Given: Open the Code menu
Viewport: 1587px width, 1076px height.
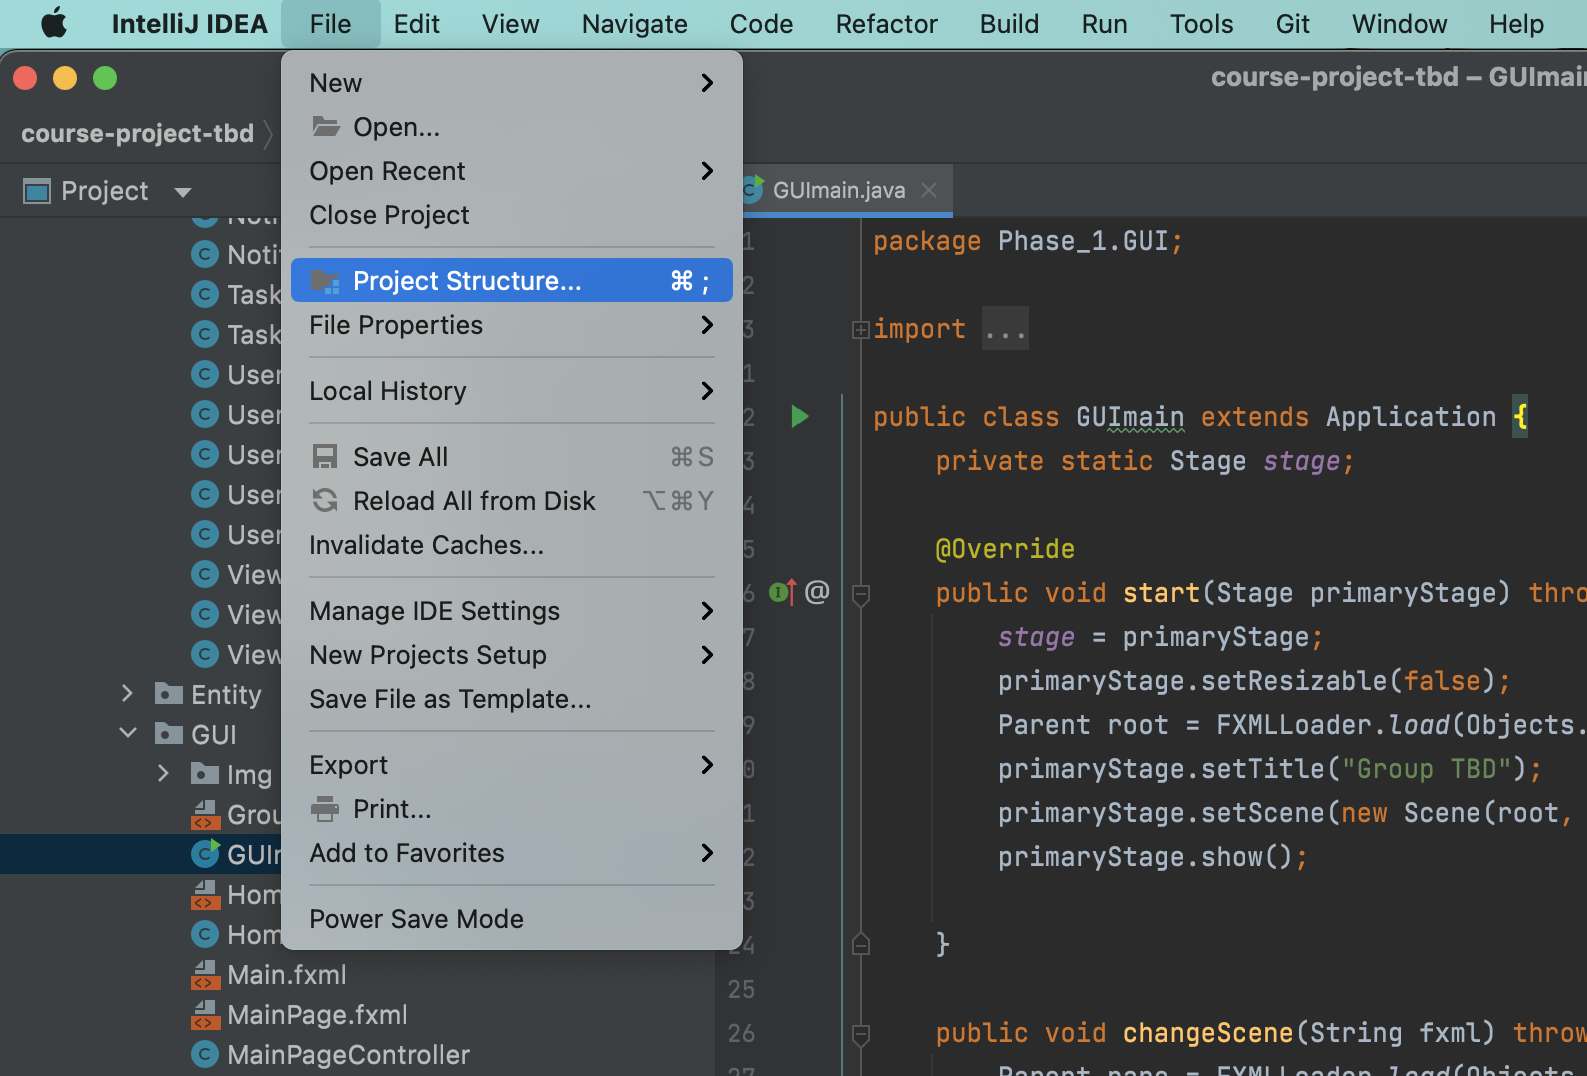Looking at the screenshot, I should pos(761,24).
